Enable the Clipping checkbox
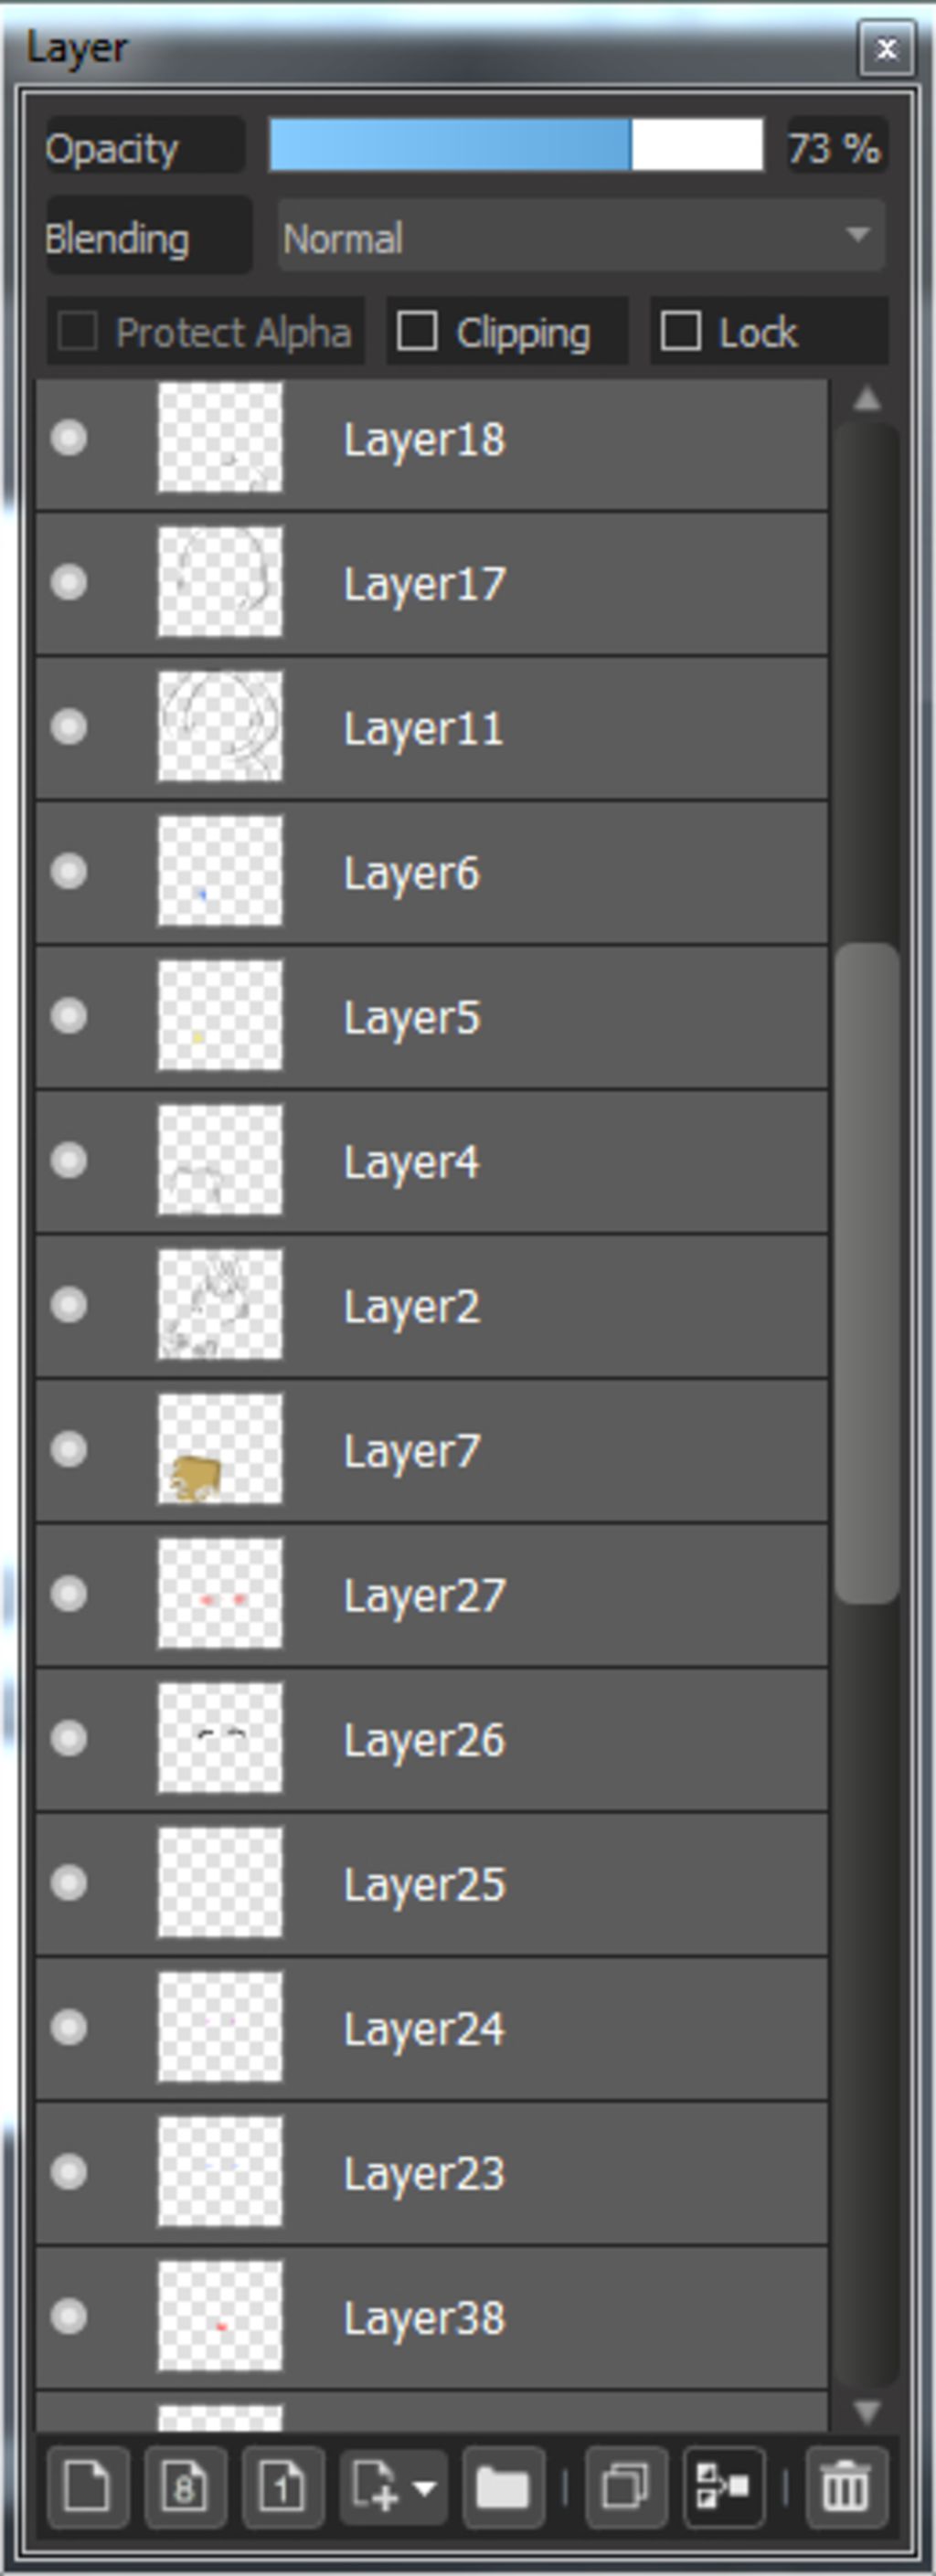936x2576 pixels. pos(417,331)
